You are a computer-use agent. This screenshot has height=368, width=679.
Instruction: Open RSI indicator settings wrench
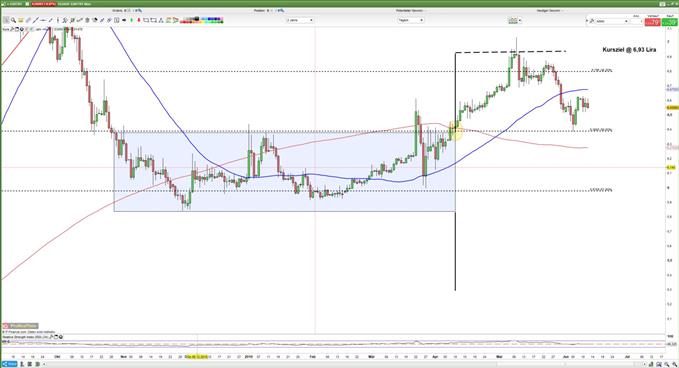[x=51, y=337]
